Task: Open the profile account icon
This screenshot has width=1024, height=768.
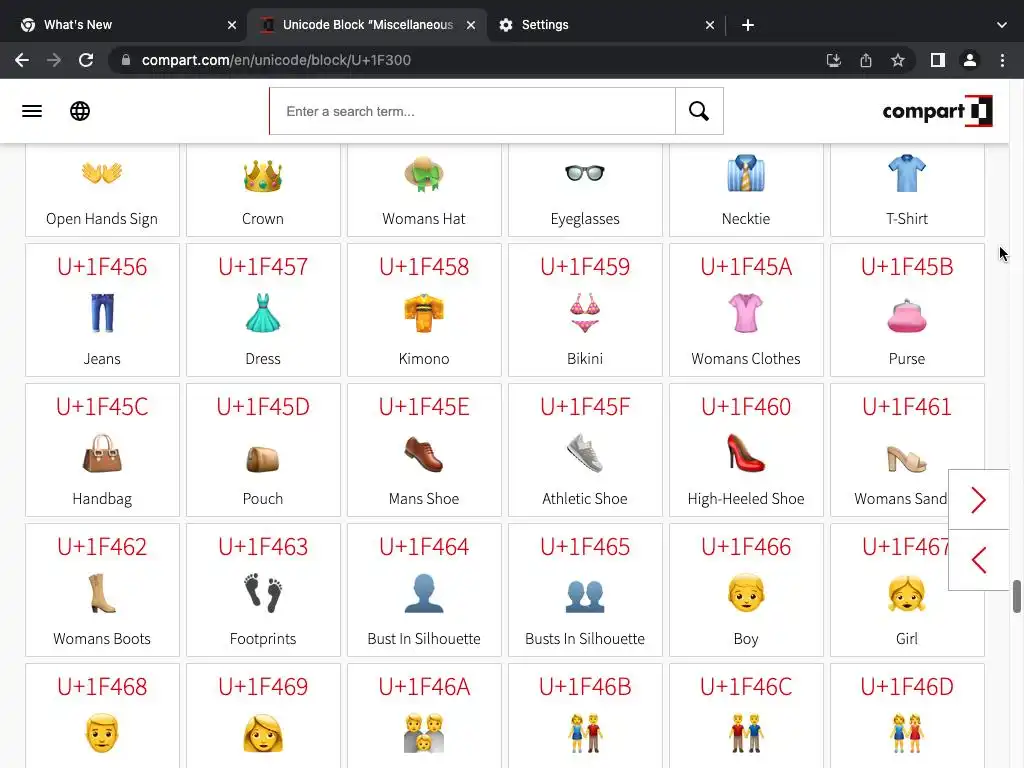Action: (969, 60)
